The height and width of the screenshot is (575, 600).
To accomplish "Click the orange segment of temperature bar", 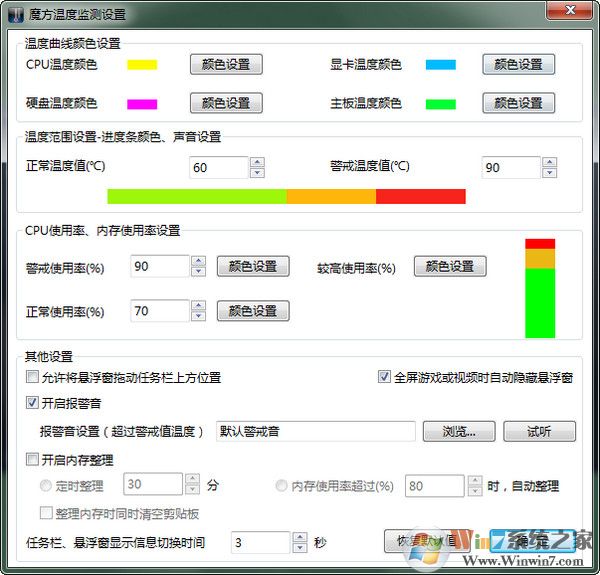I will [x=331, y=196].
